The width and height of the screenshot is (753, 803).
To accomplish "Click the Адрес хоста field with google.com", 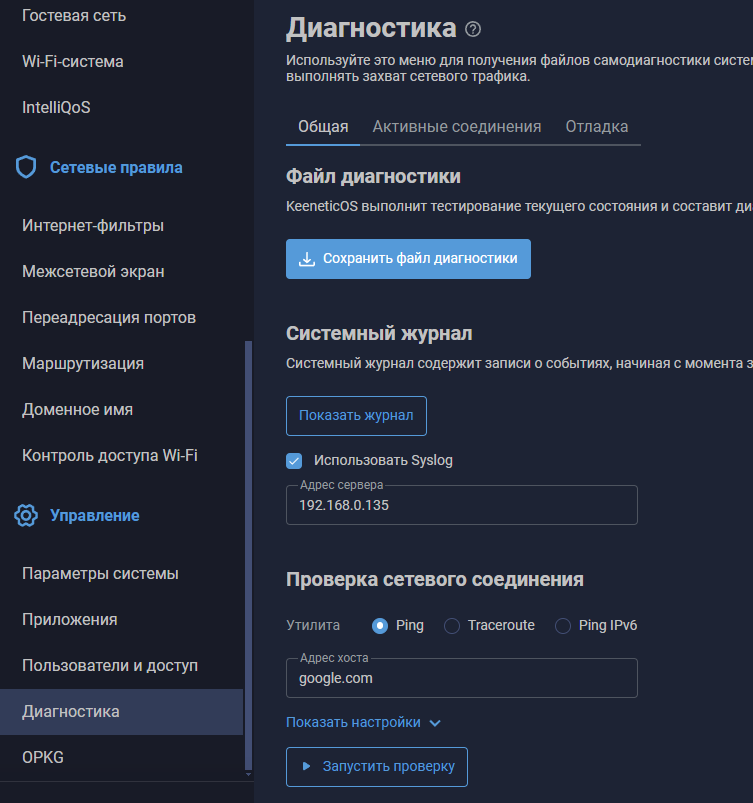I will click(x=461, y=678).
